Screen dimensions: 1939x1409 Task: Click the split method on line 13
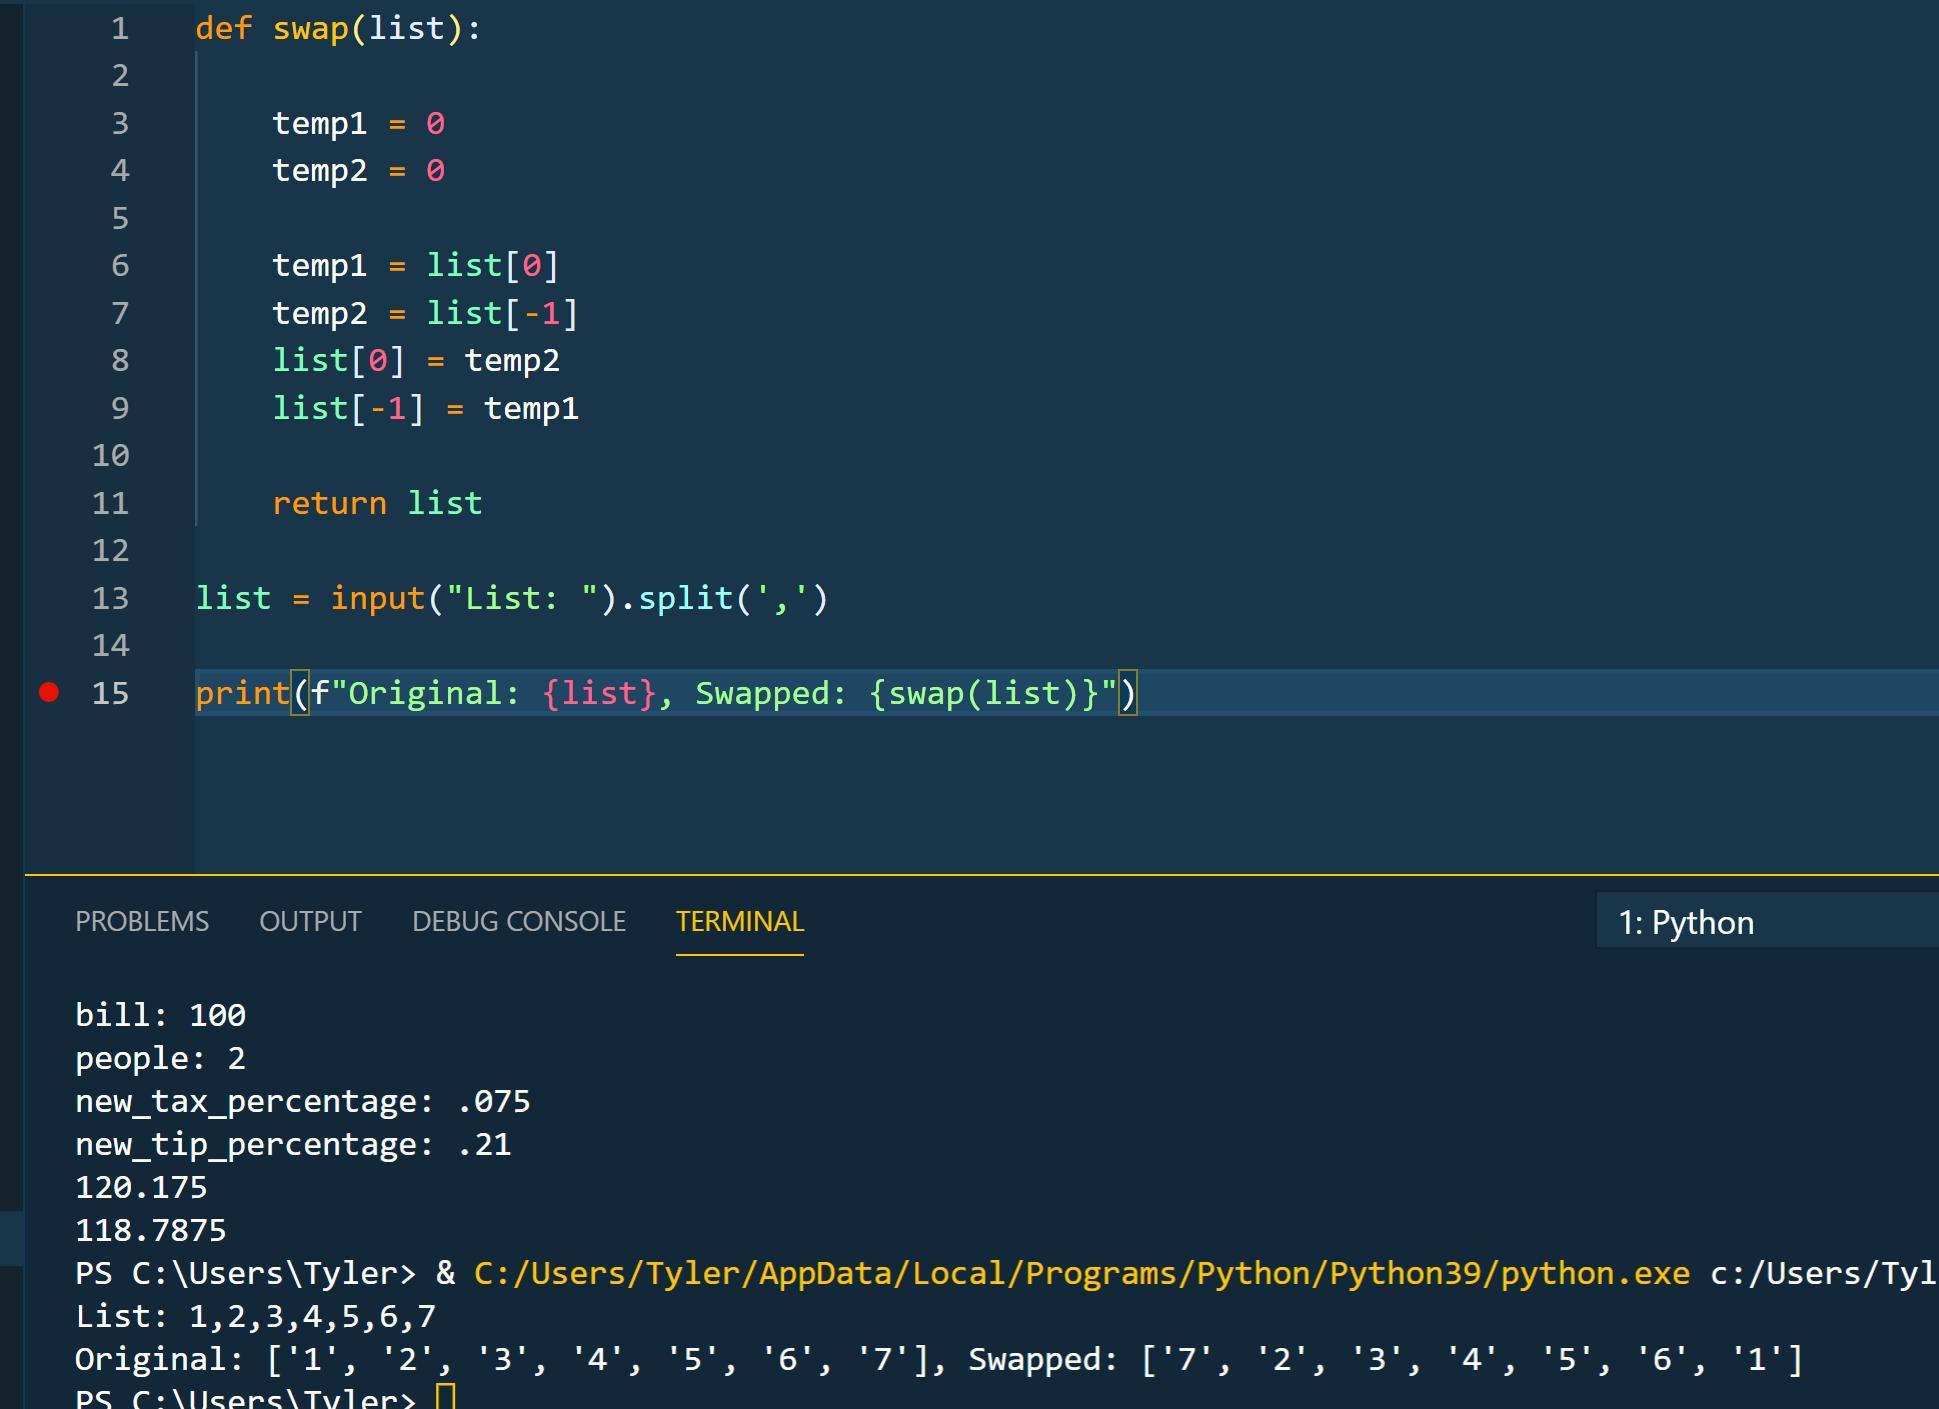click(685, 598)
